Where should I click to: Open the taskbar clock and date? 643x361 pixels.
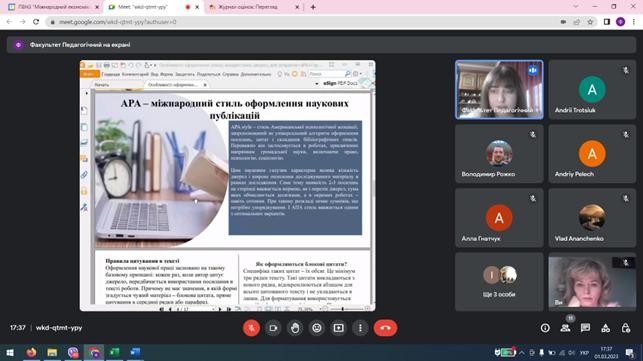(606, 352)
